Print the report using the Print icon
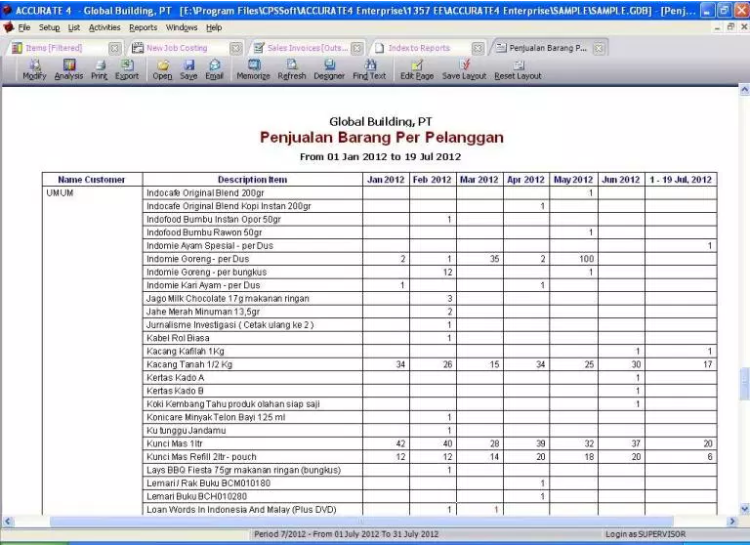Viewport: 750px width, 545px height. point(99,68)
